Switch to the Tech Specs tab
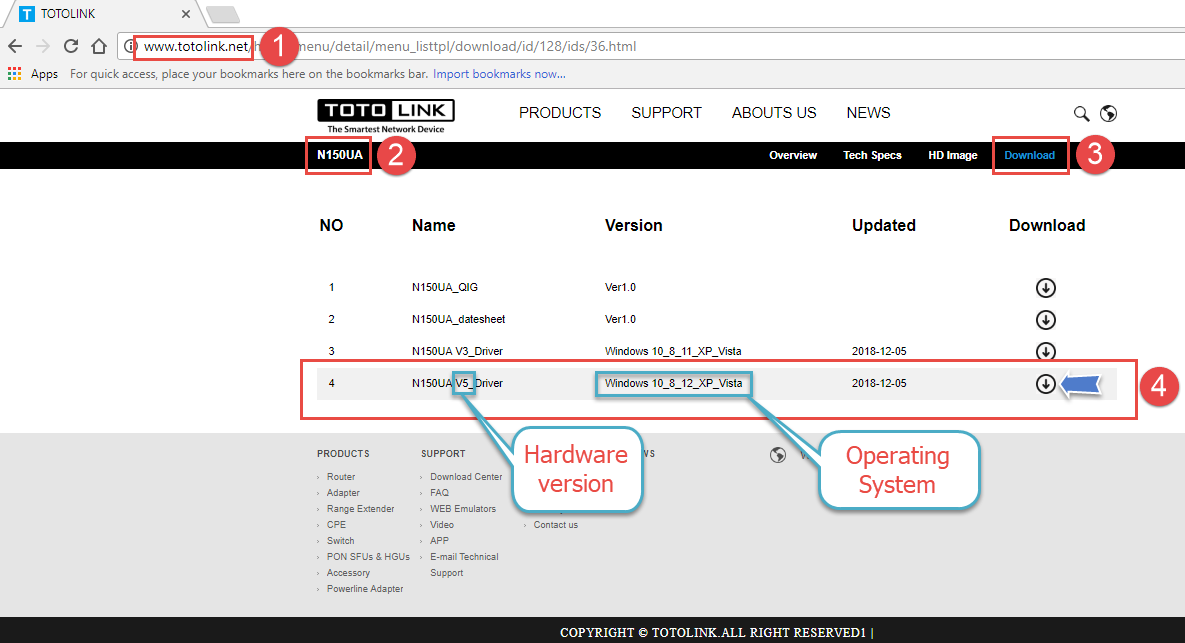Viewport: 1185px width, 643px height. (x=872, y=155)
